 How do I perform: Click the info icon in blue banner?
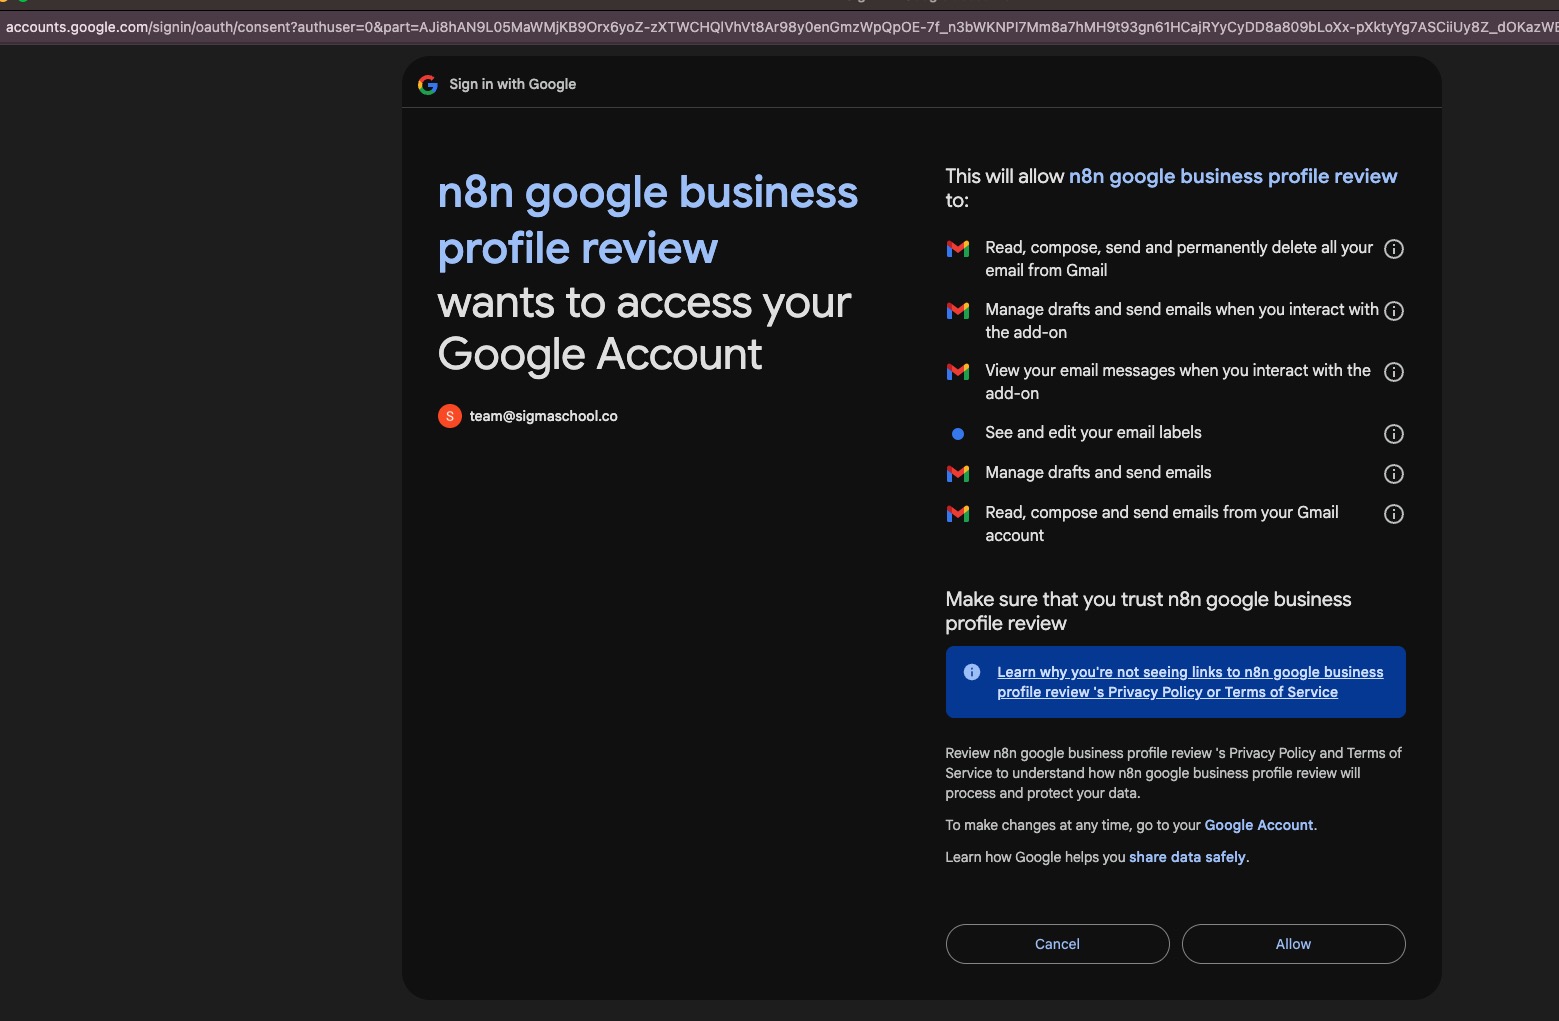tap(971, 672)
